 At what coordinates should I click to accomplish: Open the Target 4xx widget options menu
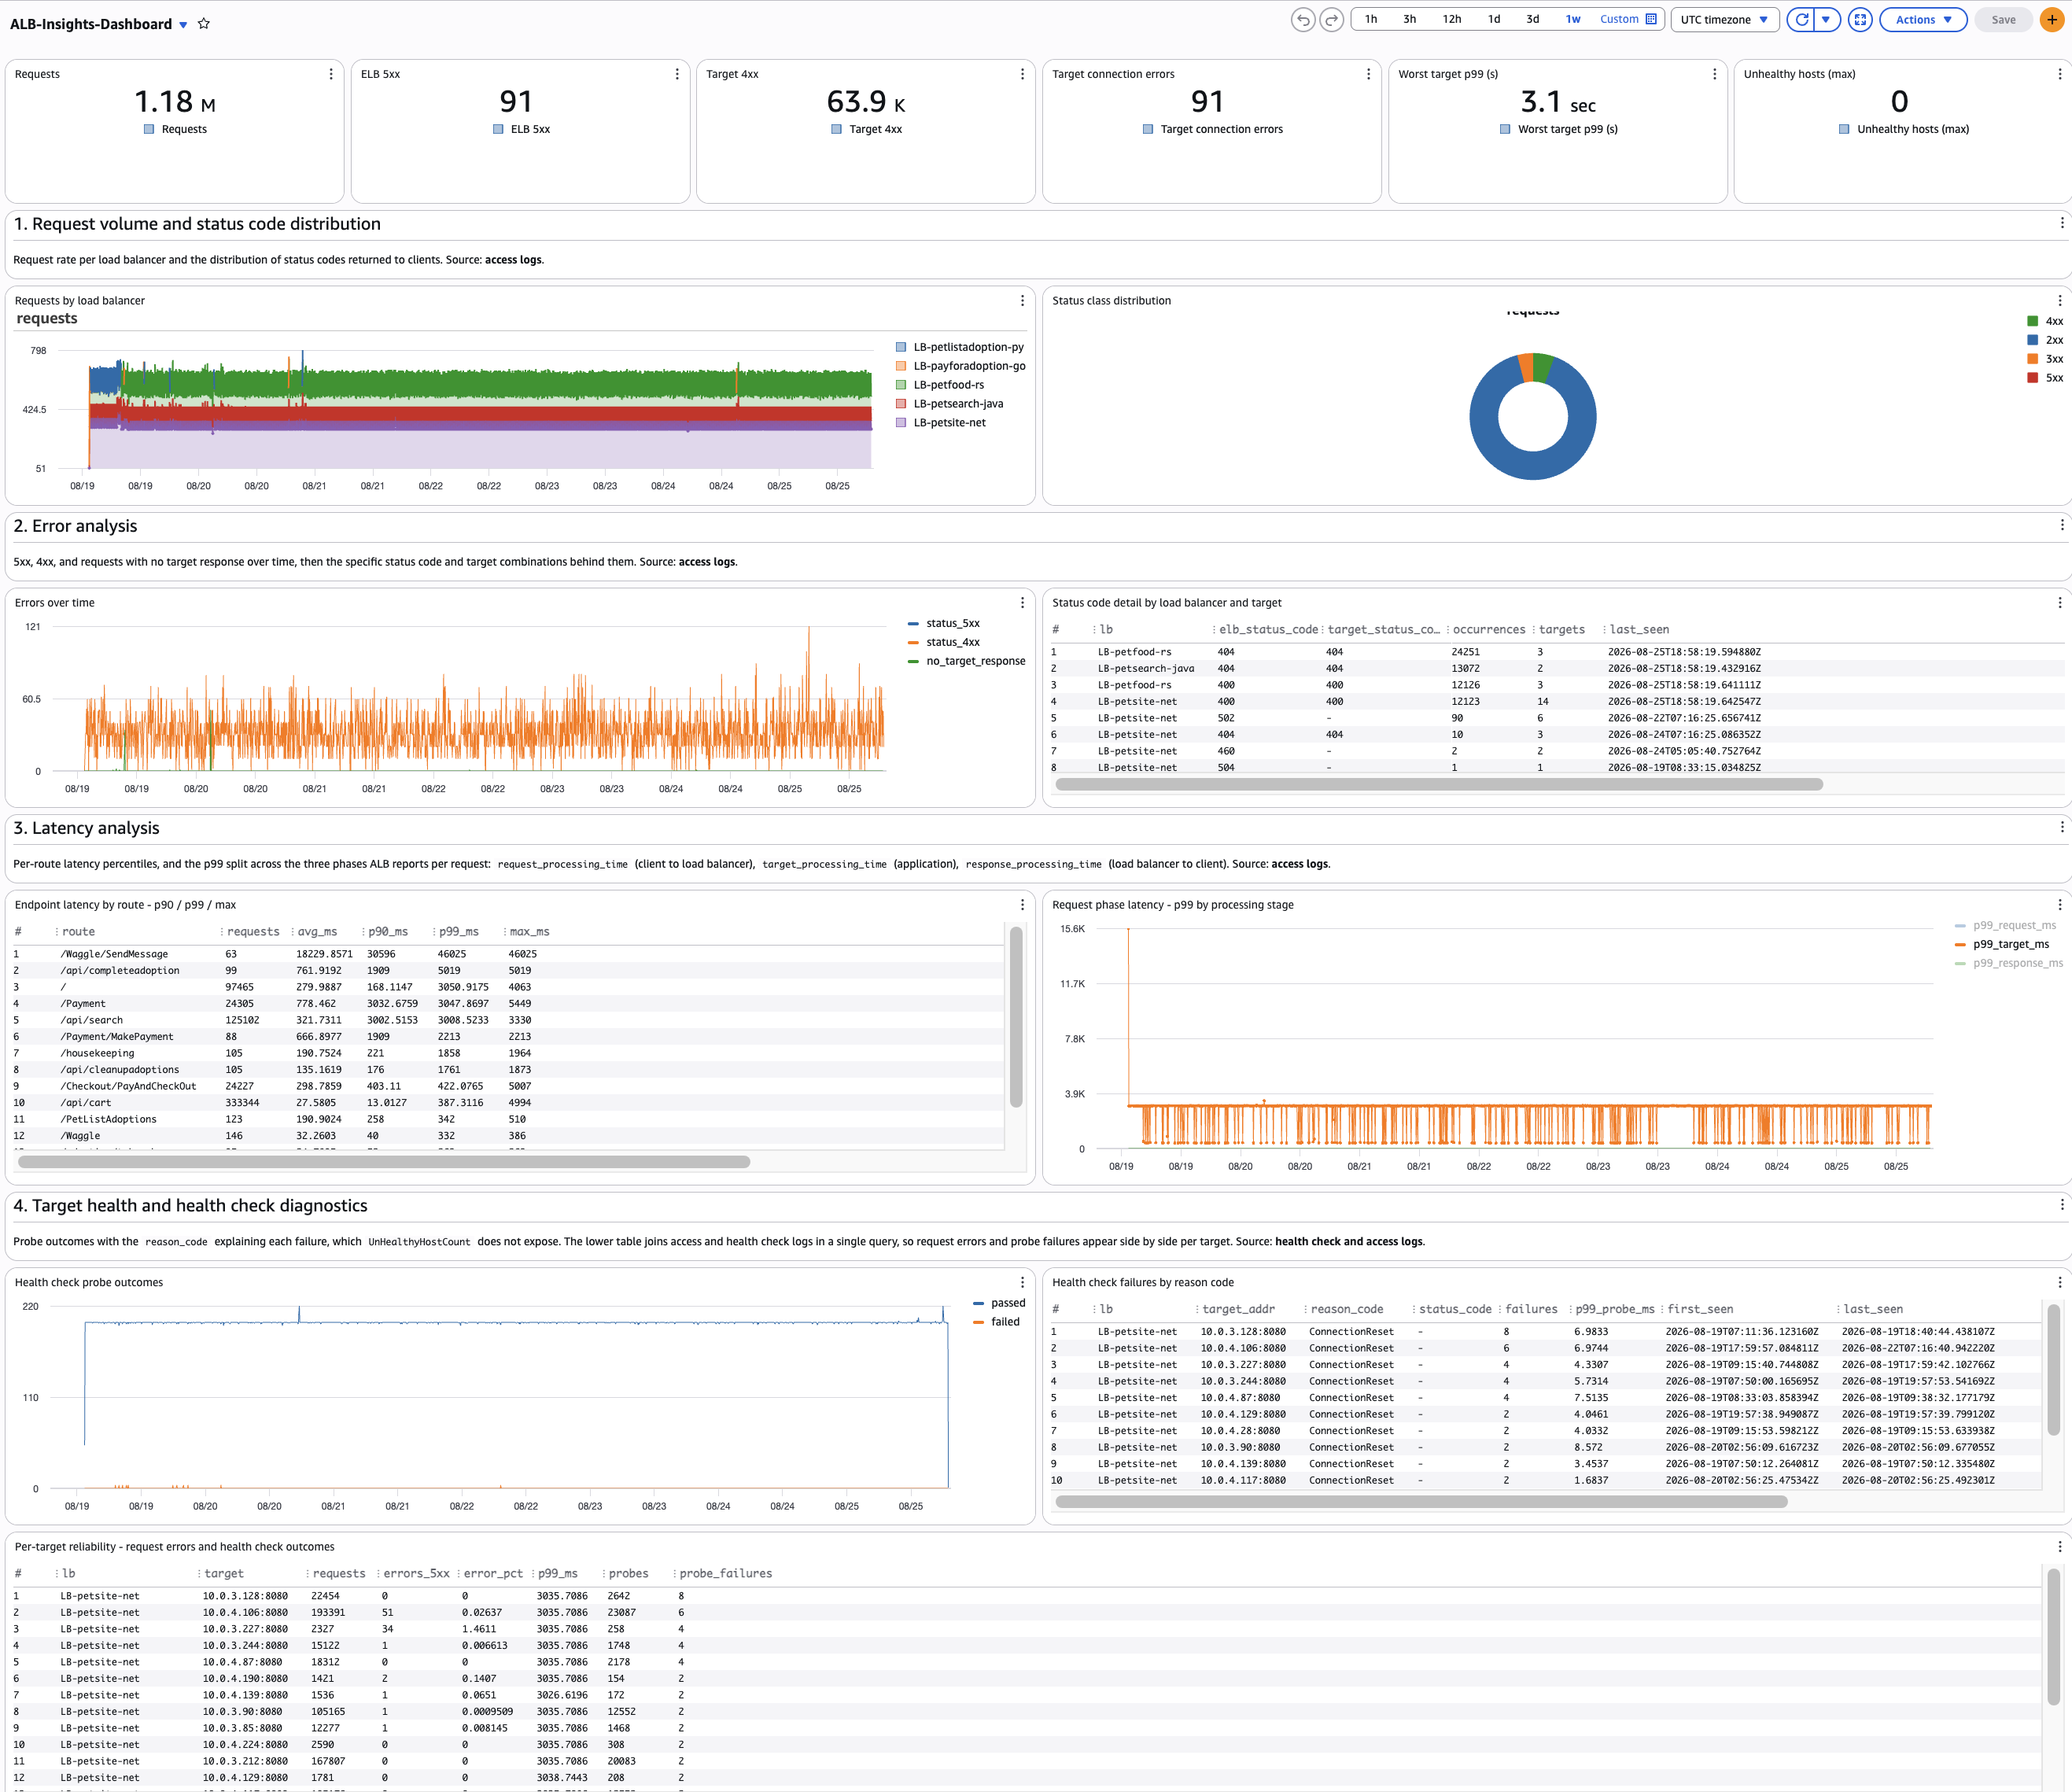tap(1022, 74)
